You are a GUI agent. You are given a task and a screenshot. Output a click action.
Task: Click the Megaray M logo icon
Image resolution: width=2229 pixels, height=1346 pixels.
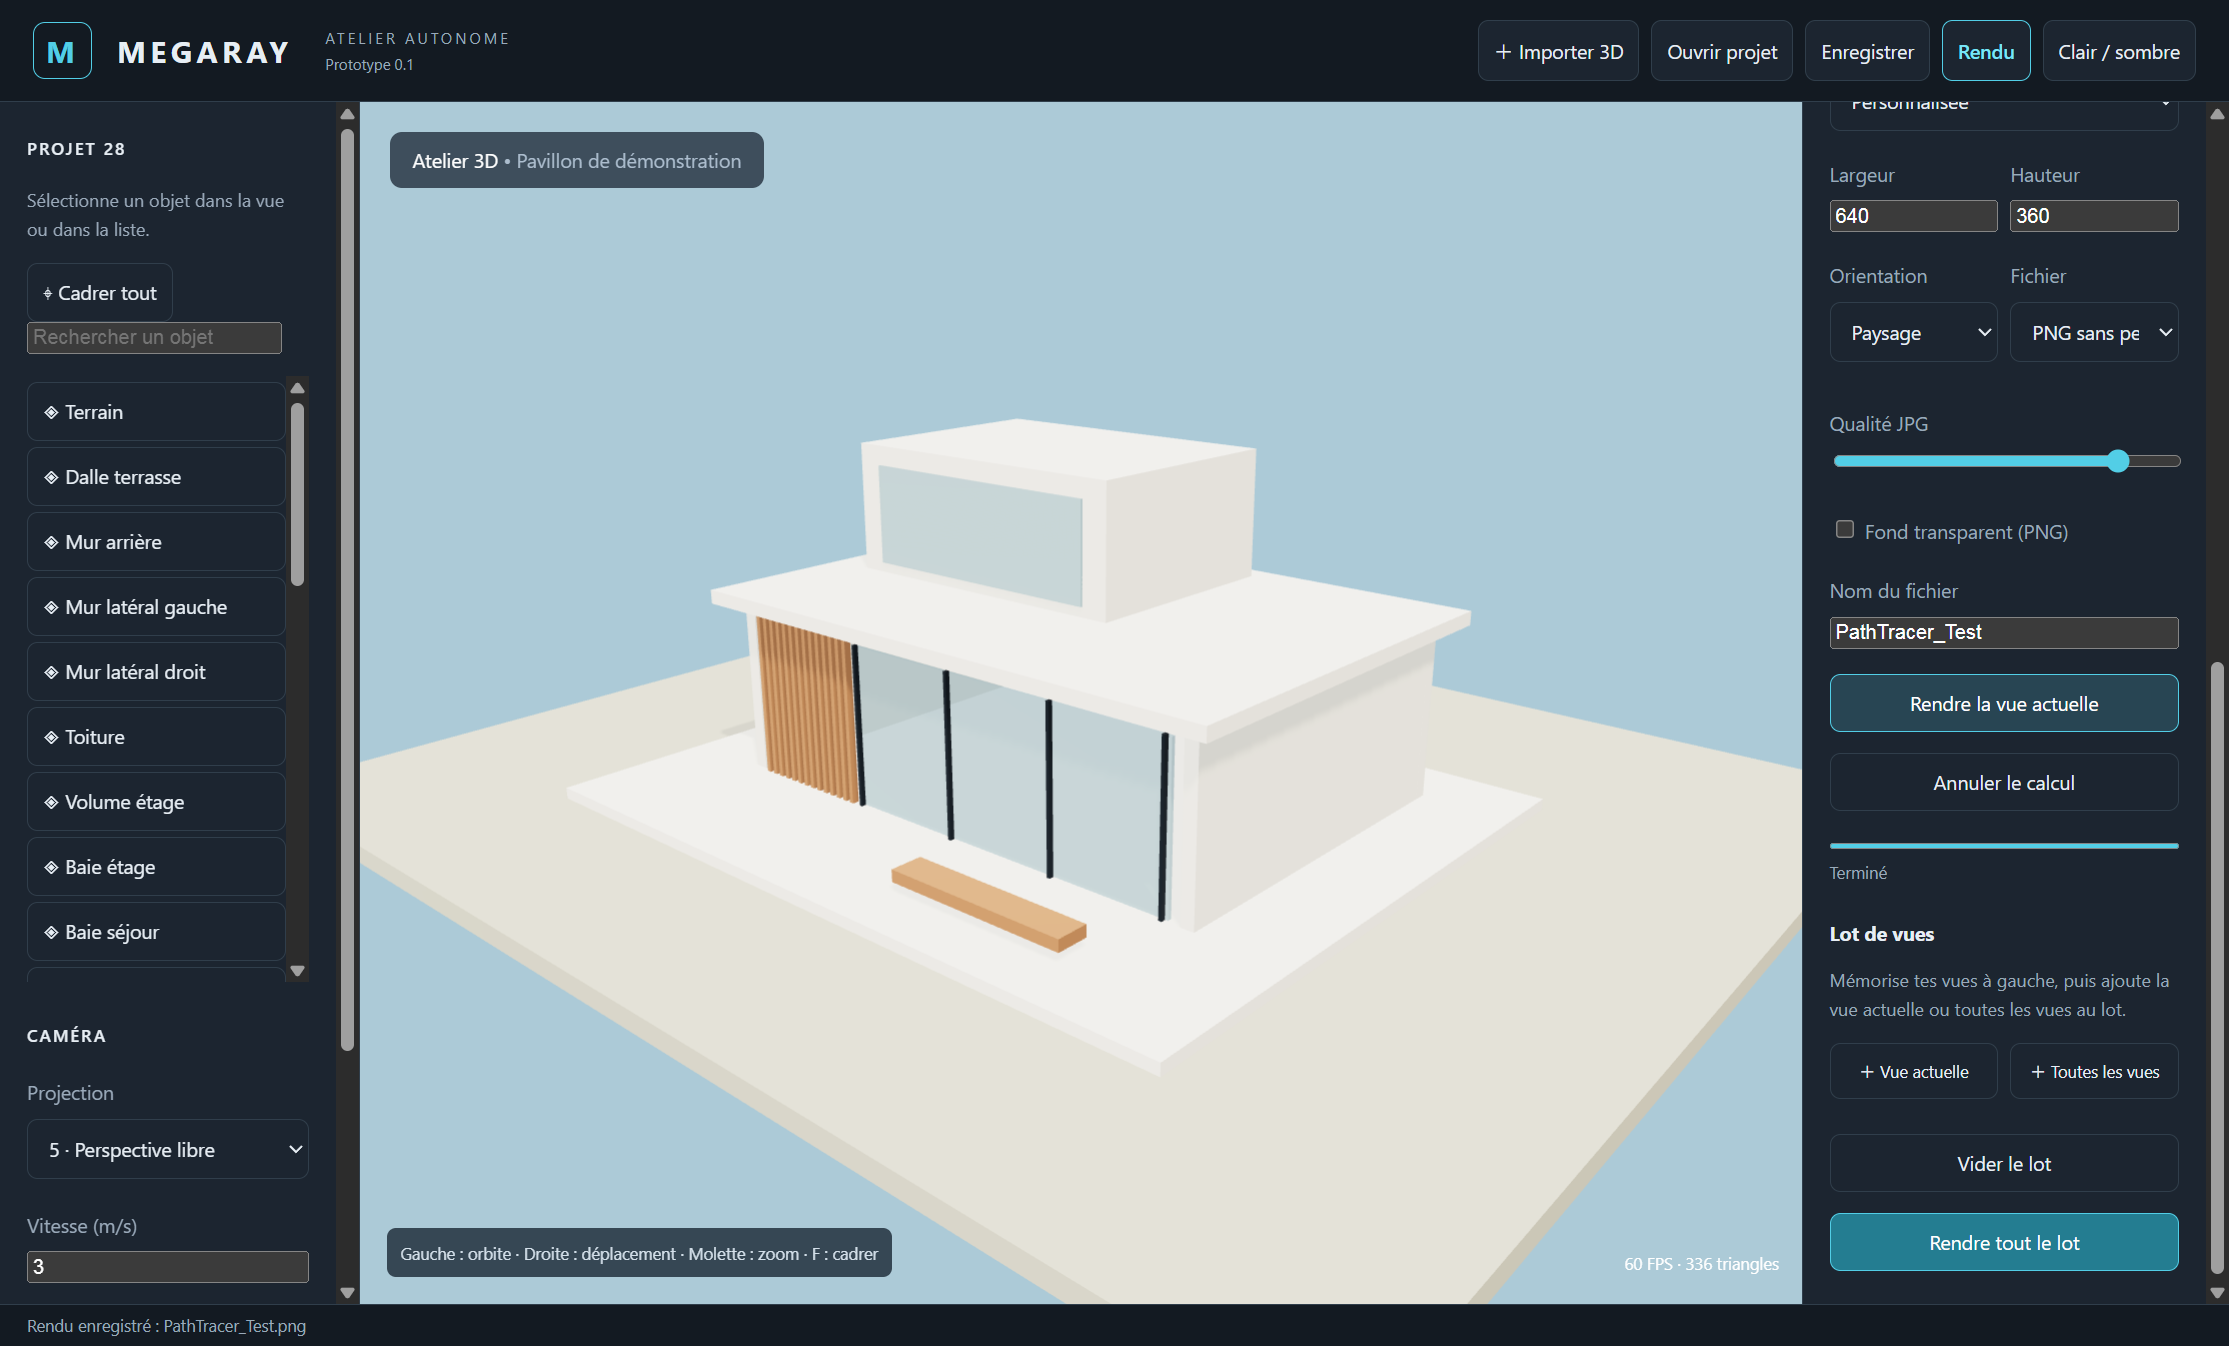point(62,51)
